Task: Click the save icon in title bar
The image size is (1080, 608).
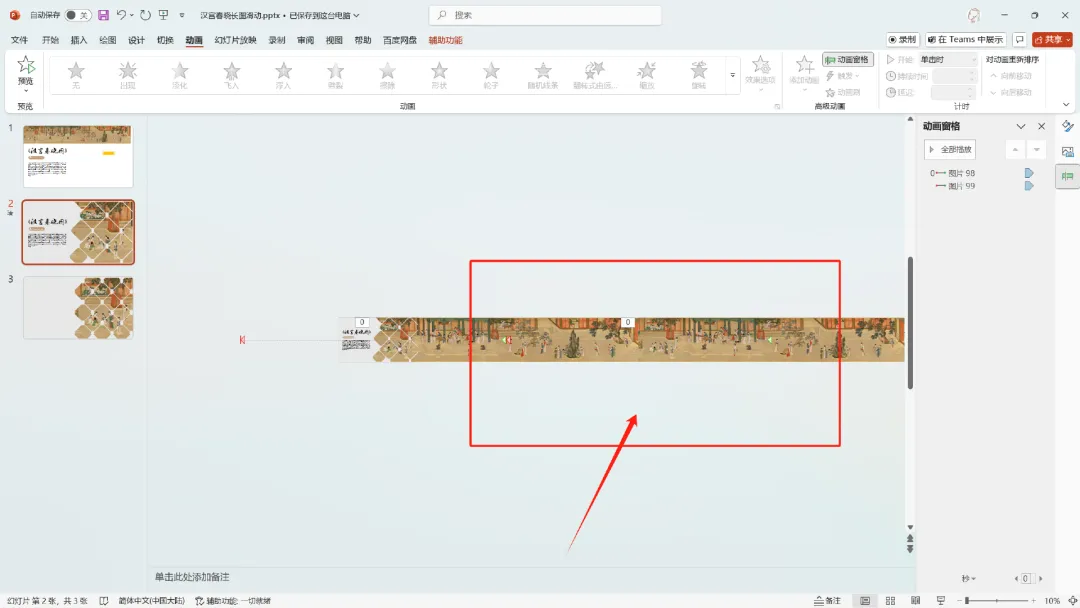Action: pos(103,15)
